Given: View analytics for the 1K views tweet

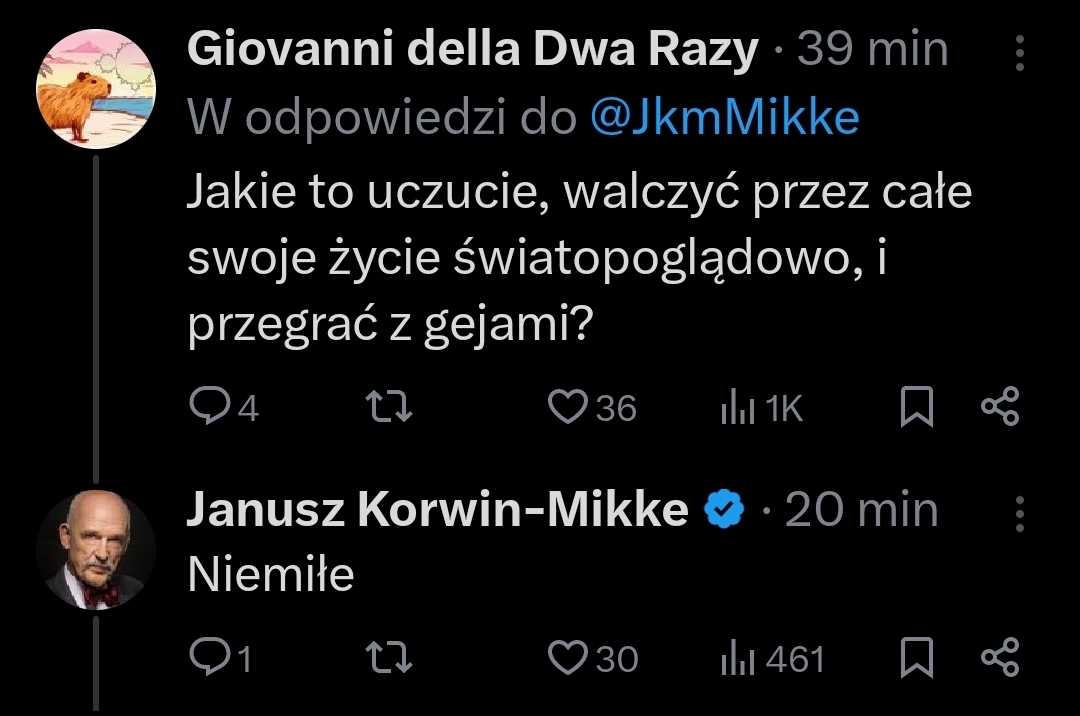Looking at the screenshot, I should click(737, 407).
